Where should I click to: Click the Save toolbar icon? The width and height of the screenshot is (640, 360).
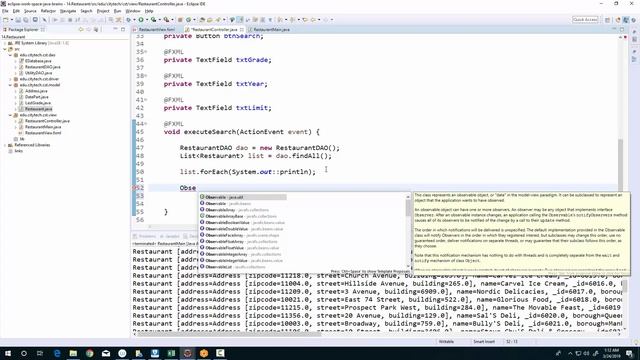click(x=18, y=20)
